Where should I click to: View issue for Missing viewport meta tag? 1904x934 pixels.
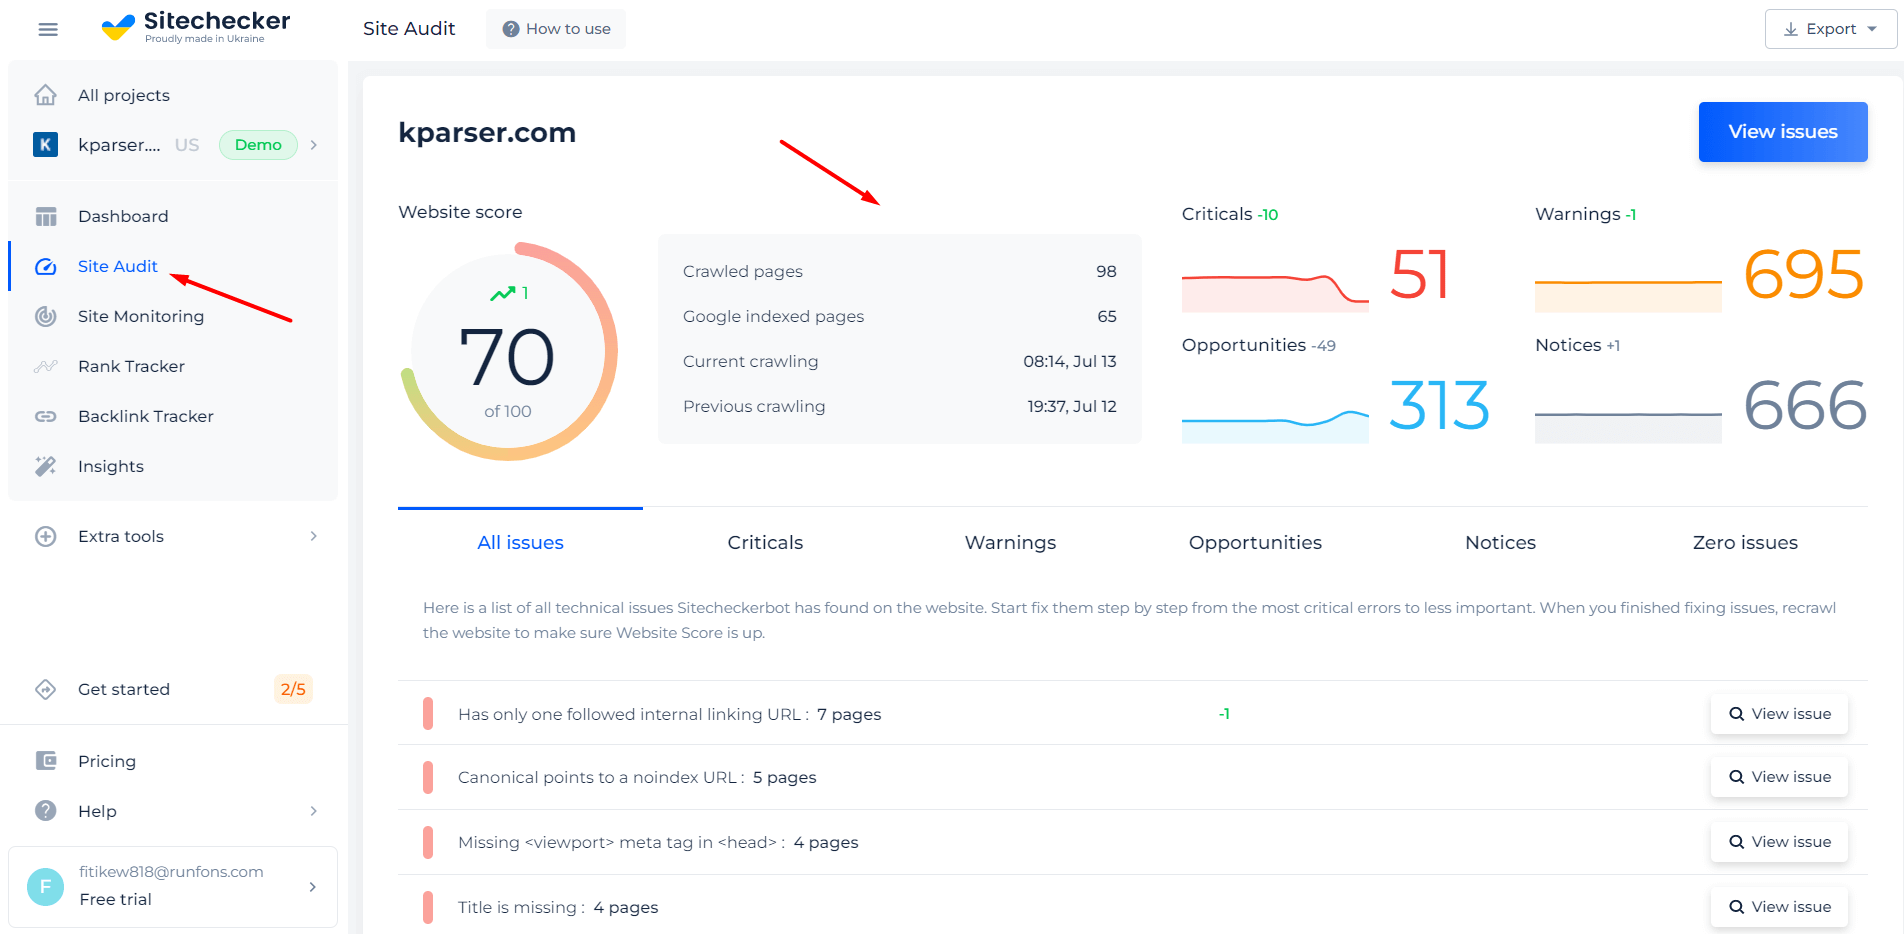(1779, 842)
